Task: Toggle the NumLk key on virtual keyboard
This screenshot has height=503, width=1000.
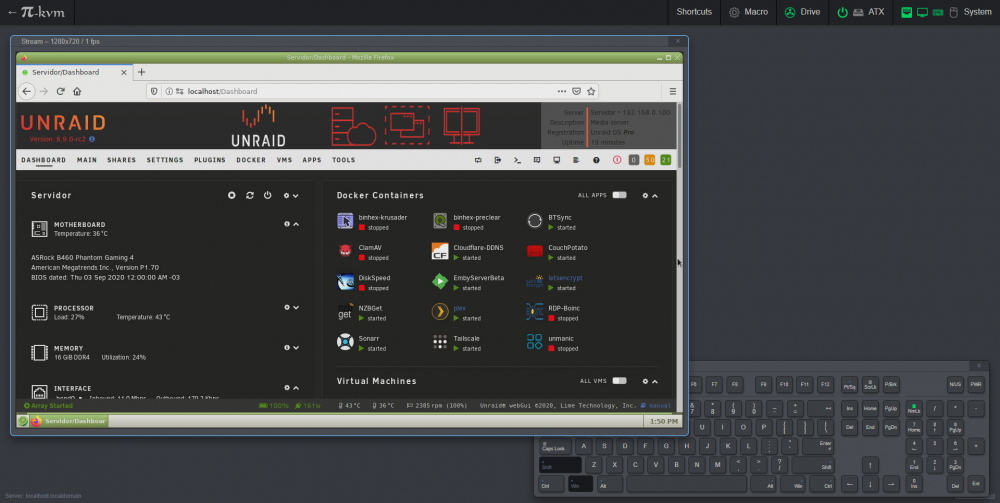Action: point(914,409)
